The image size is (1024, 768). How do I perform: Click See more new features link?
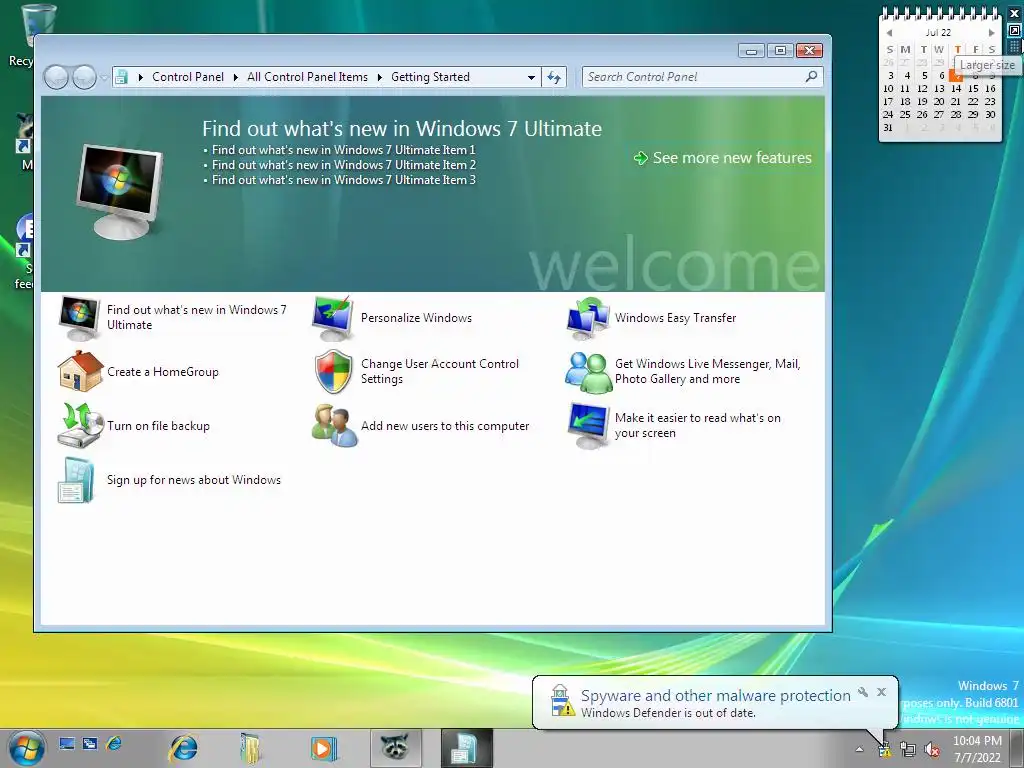pyautogui.click(x=723, y=158)
